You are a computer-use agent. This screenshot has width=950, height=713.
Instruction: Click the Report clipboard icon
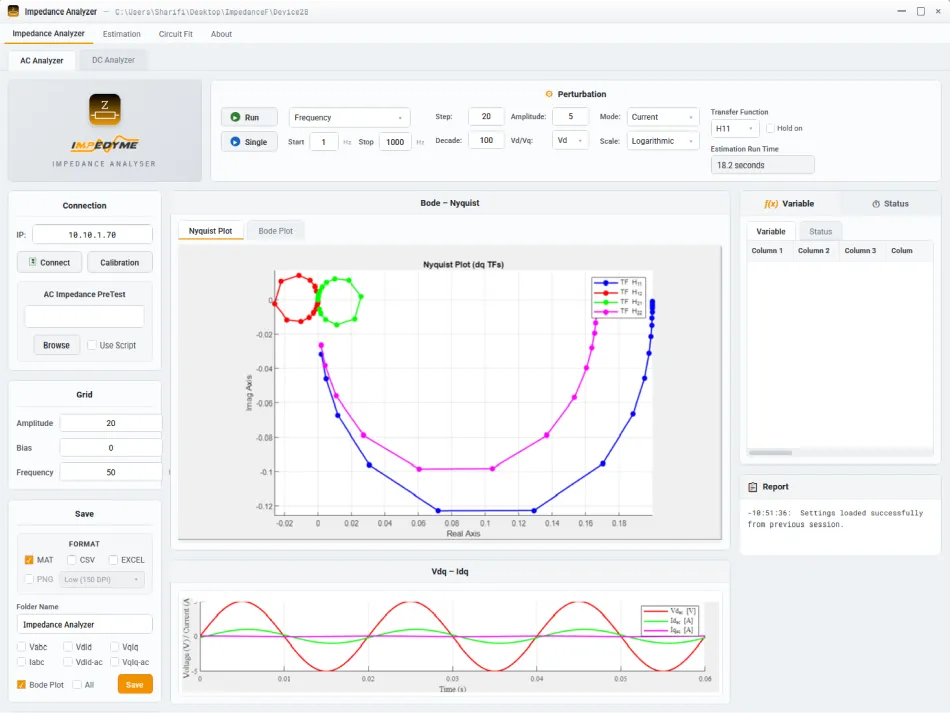pyautogui.click(x=752, y=487)
